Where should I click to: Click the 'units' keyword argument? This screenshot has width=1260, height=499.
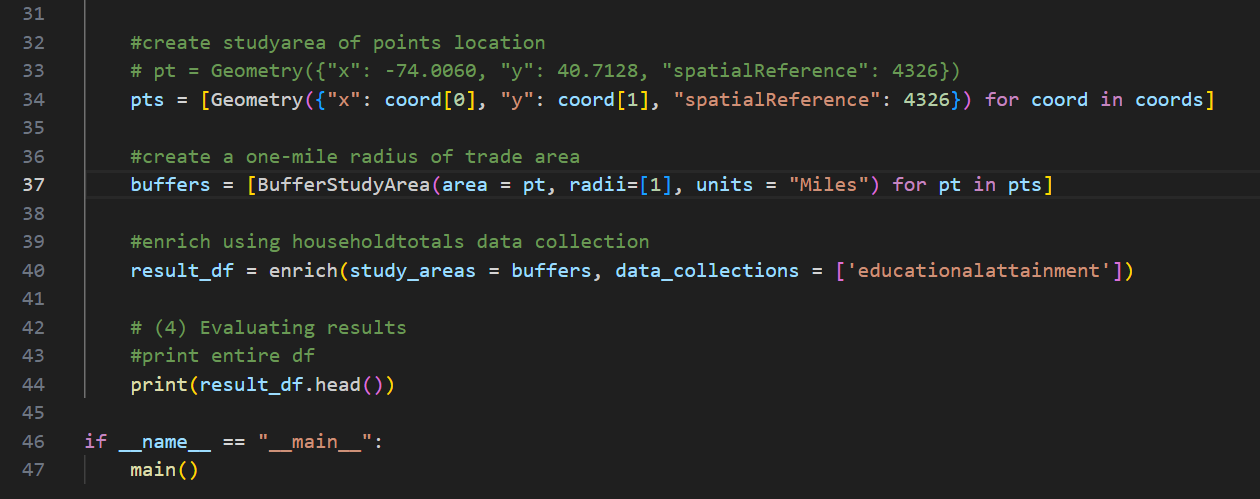point(725,186)
